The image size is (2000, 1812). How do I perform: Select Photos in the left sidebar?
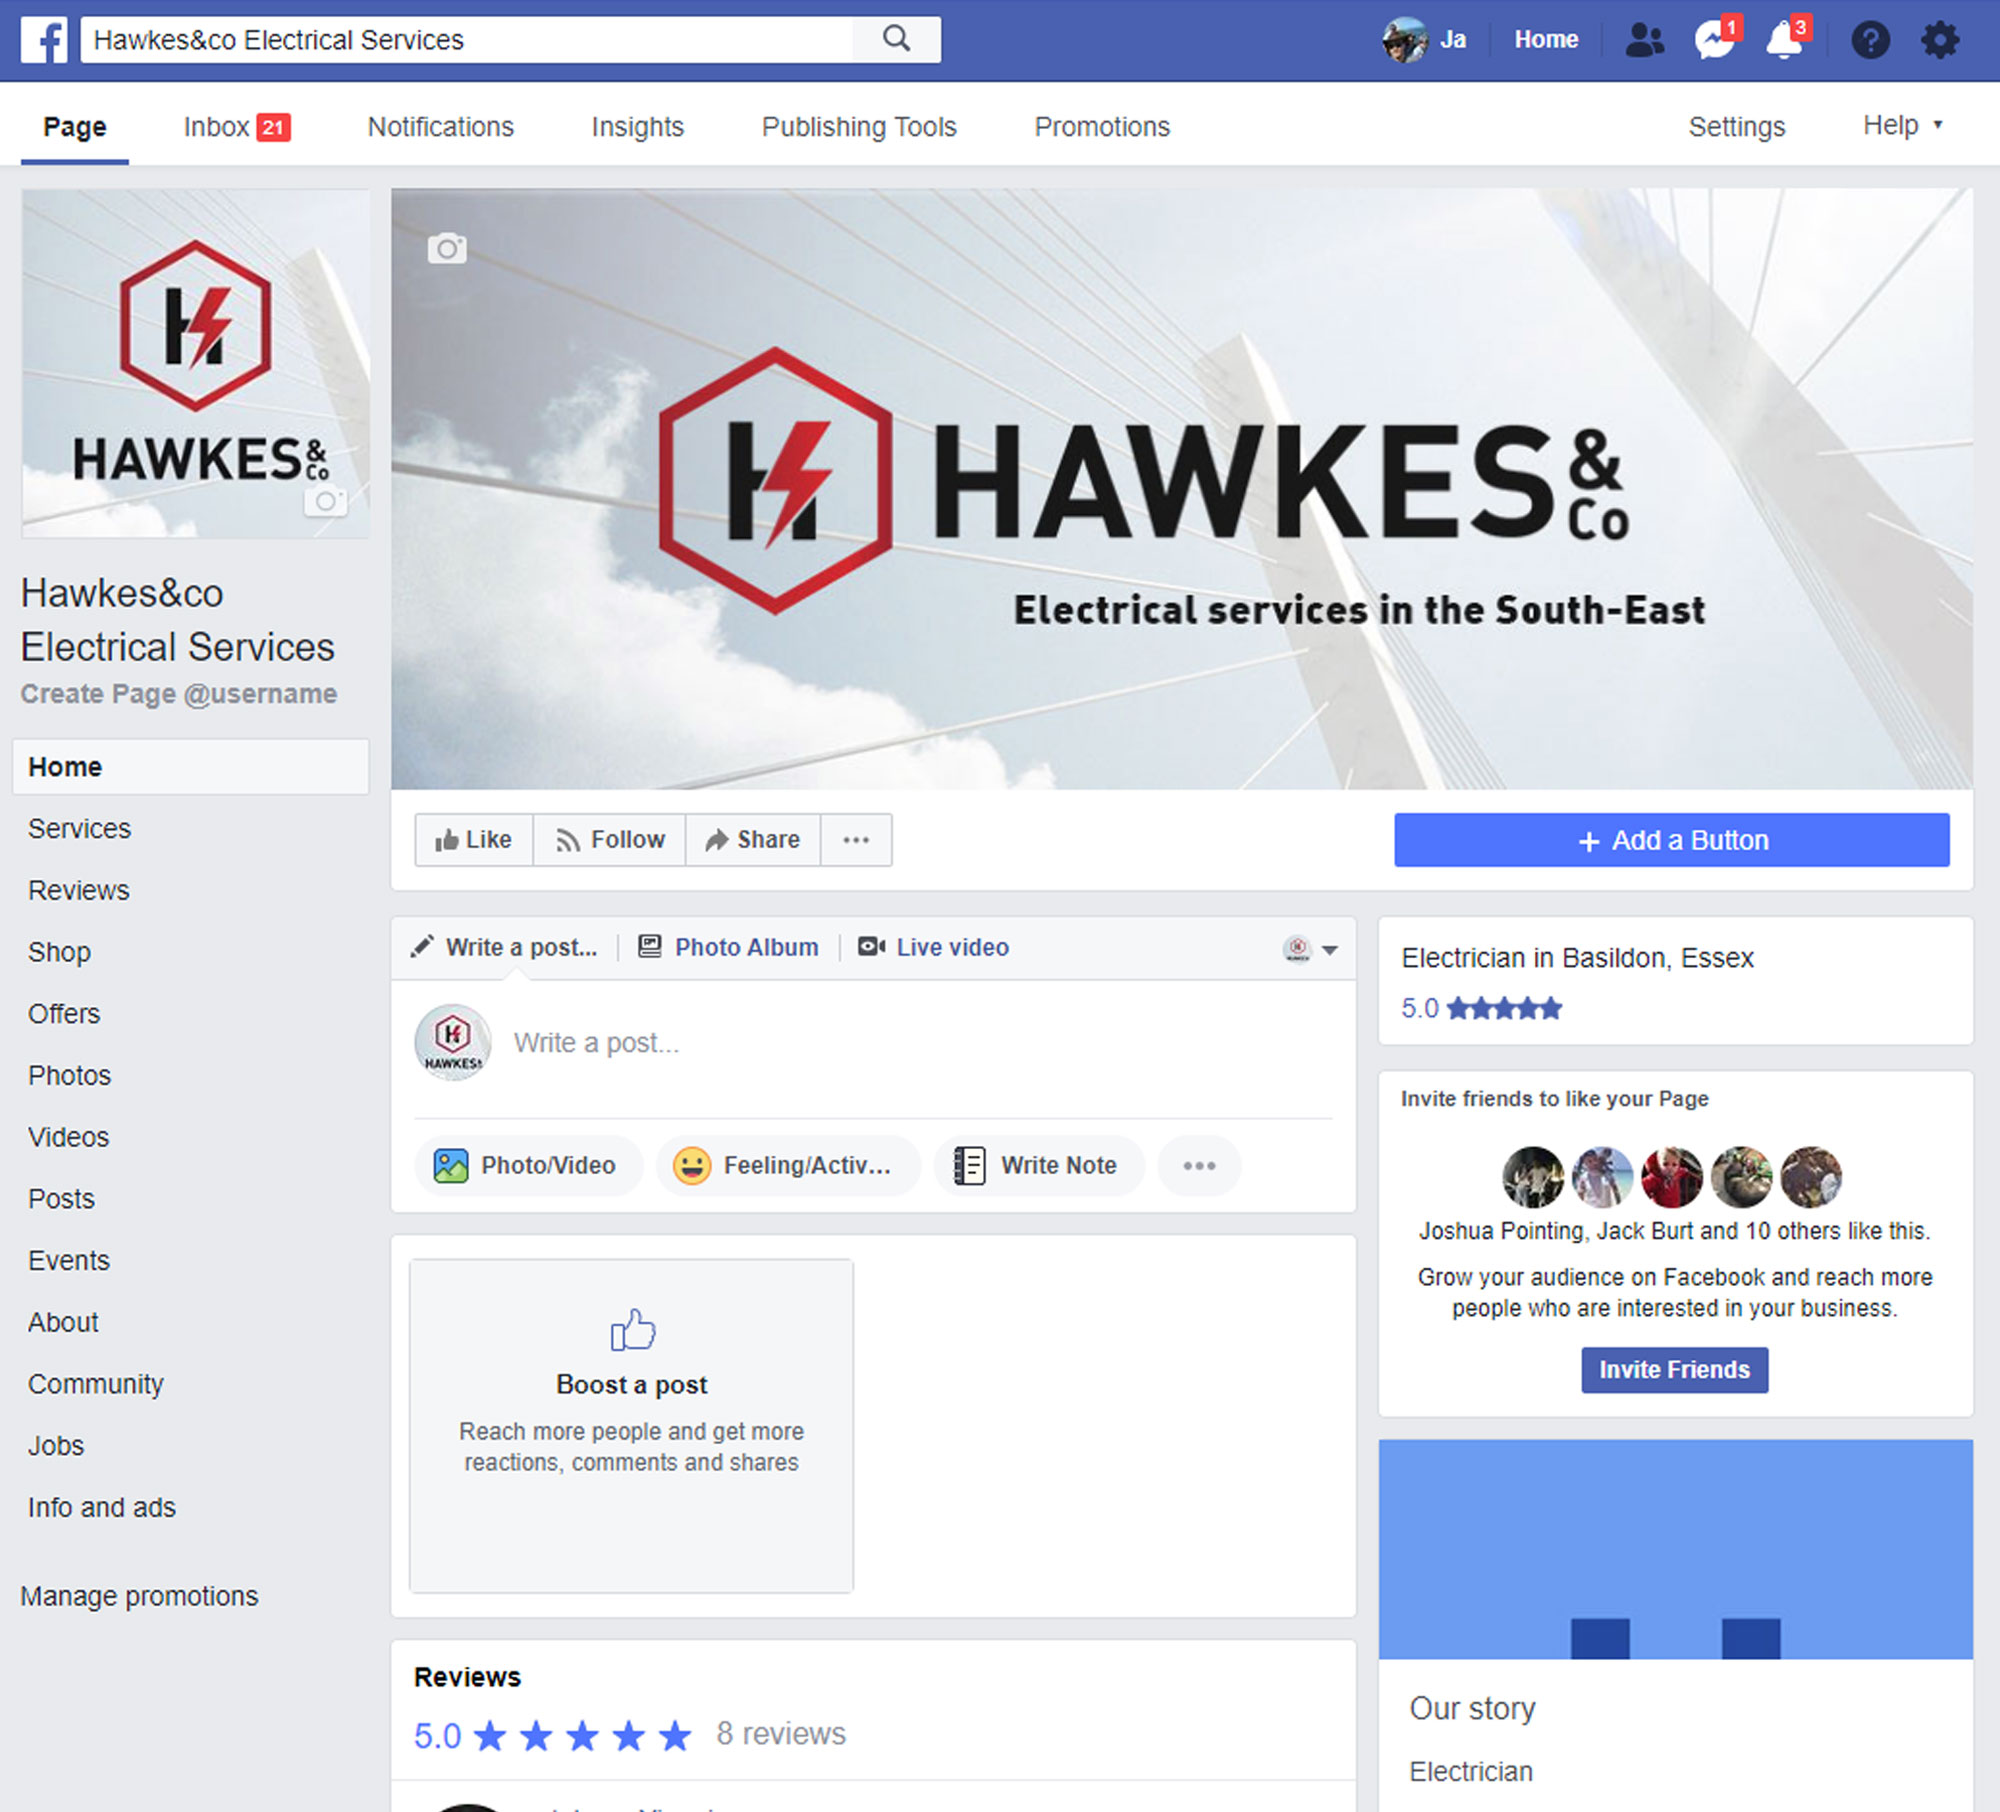point(70,1076)
